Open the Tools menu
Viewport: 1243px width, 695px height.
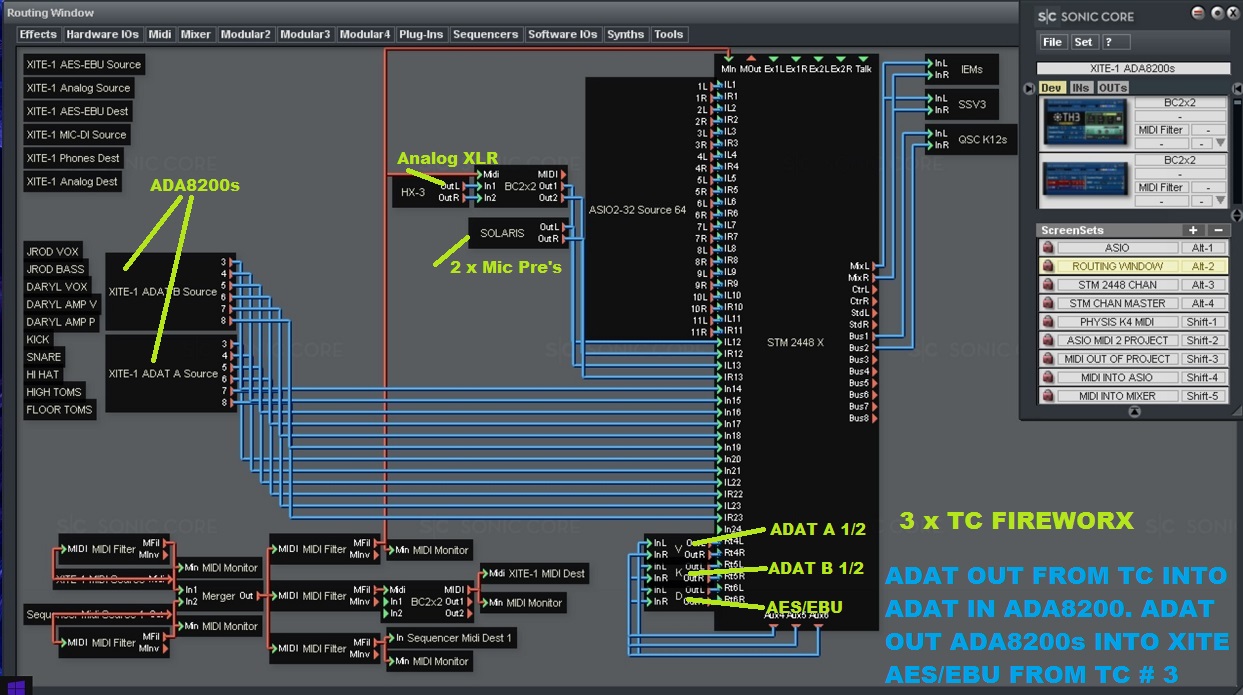coord(669,34)
